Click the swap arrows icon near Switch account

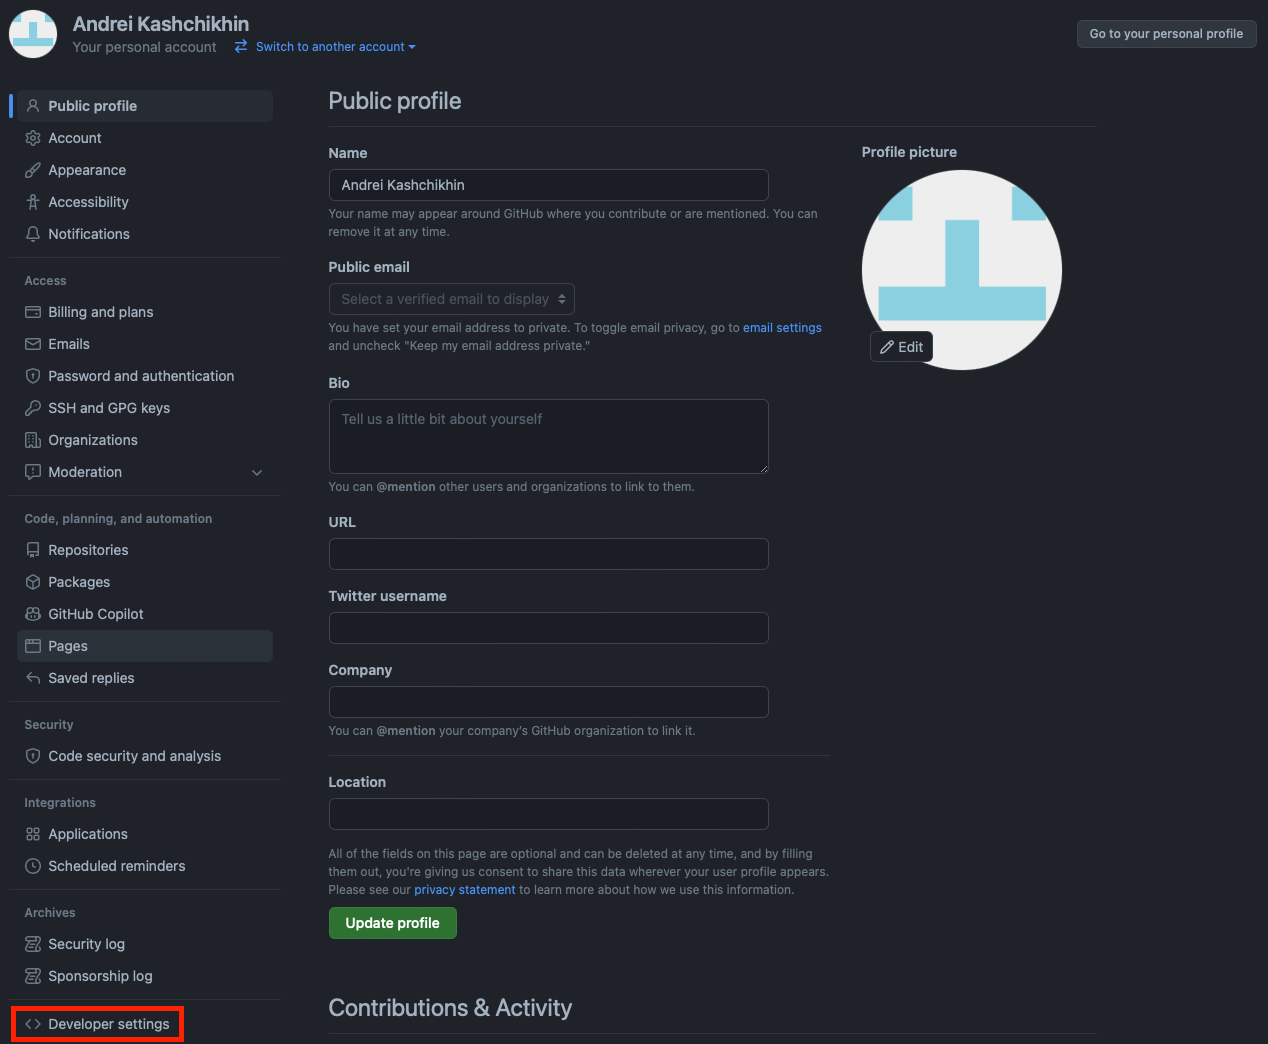tap(241, 46)
